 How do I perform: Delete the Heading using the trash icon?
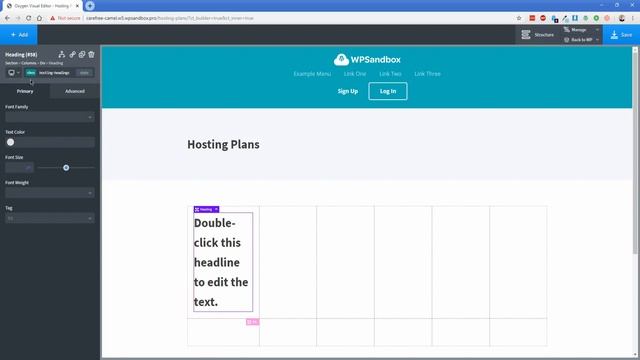coord(91,54)
